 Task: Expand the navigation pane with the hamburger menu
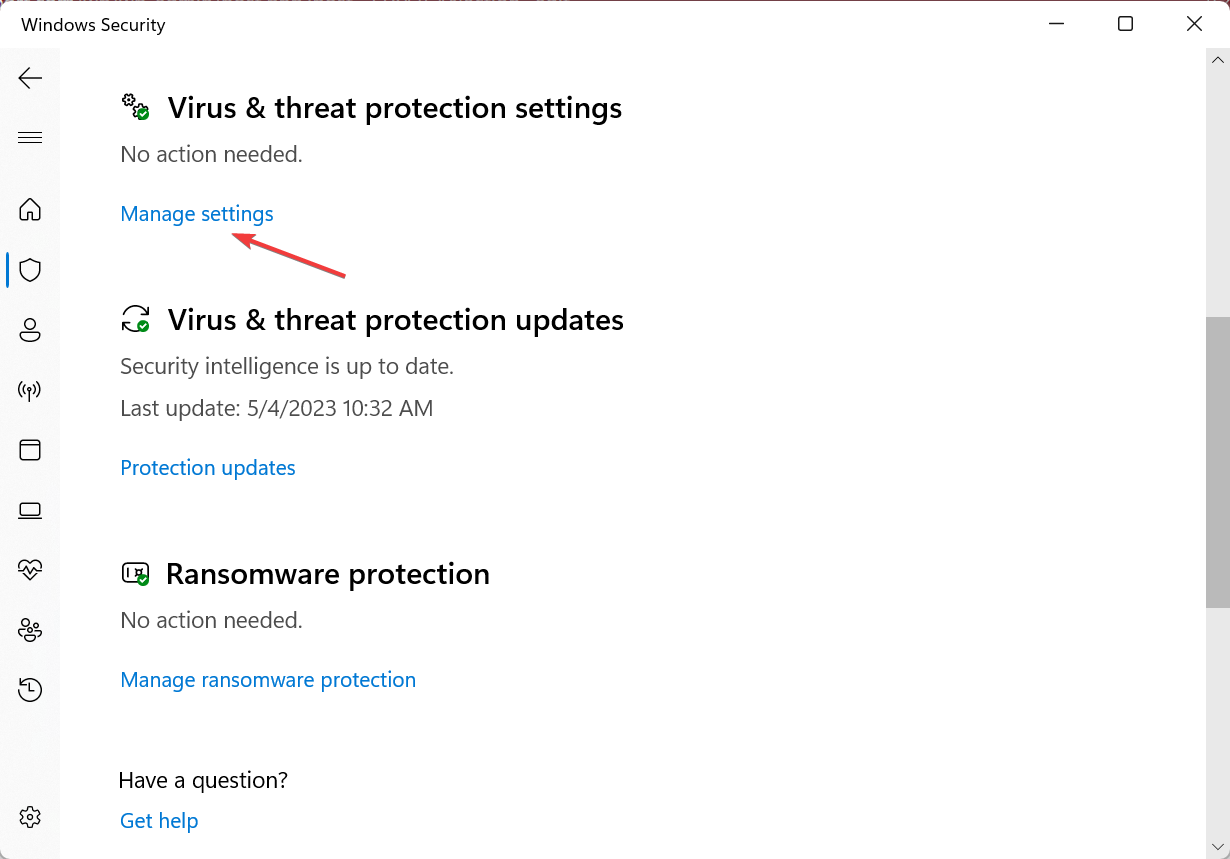[30, 137]
